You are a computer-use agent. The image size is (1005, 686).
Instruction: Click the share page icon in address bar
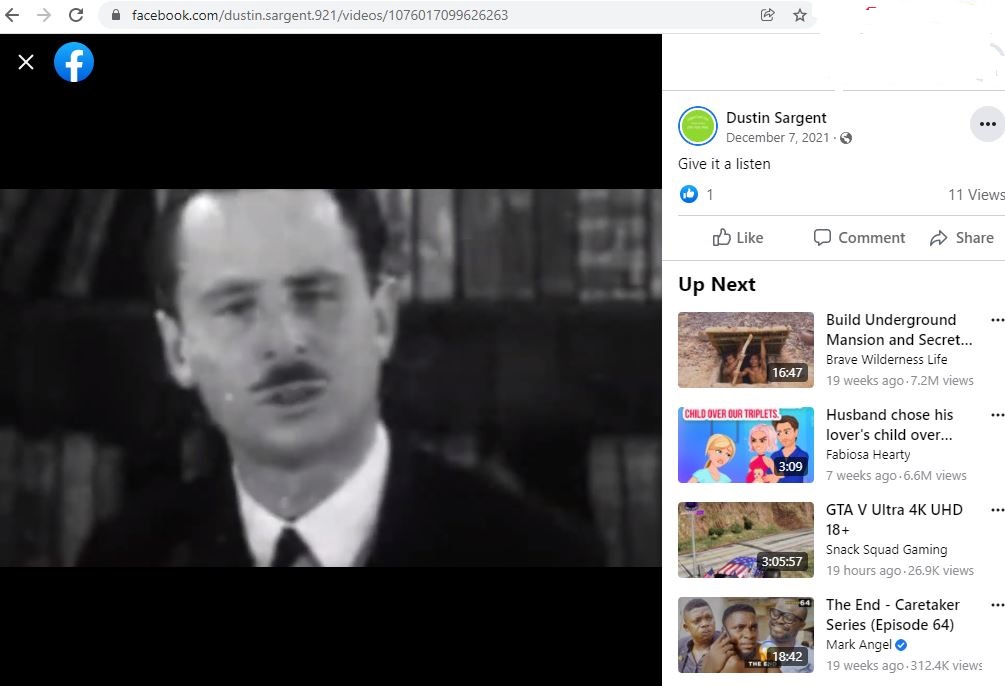(x=767, y=15)
